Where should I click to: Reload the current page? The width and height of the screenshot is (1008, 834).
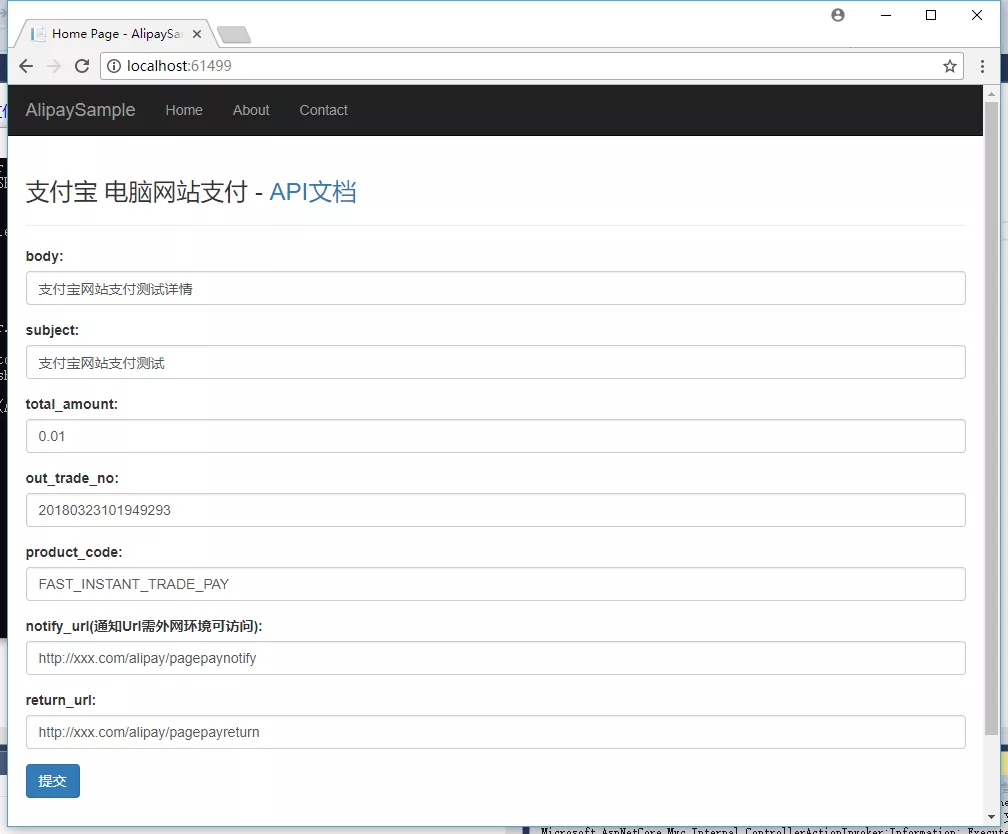[x=83, y=66]
